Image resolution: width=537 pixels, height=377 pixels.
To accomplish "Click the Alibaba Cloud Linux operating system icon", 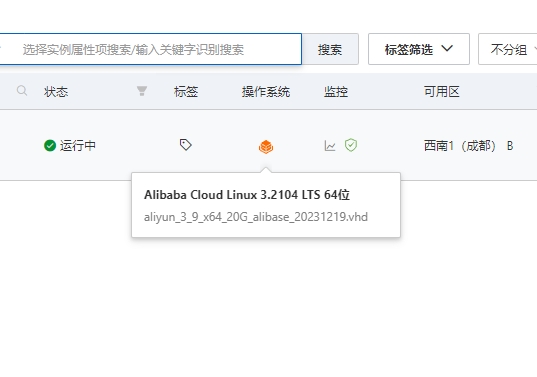I will [266, 147].
